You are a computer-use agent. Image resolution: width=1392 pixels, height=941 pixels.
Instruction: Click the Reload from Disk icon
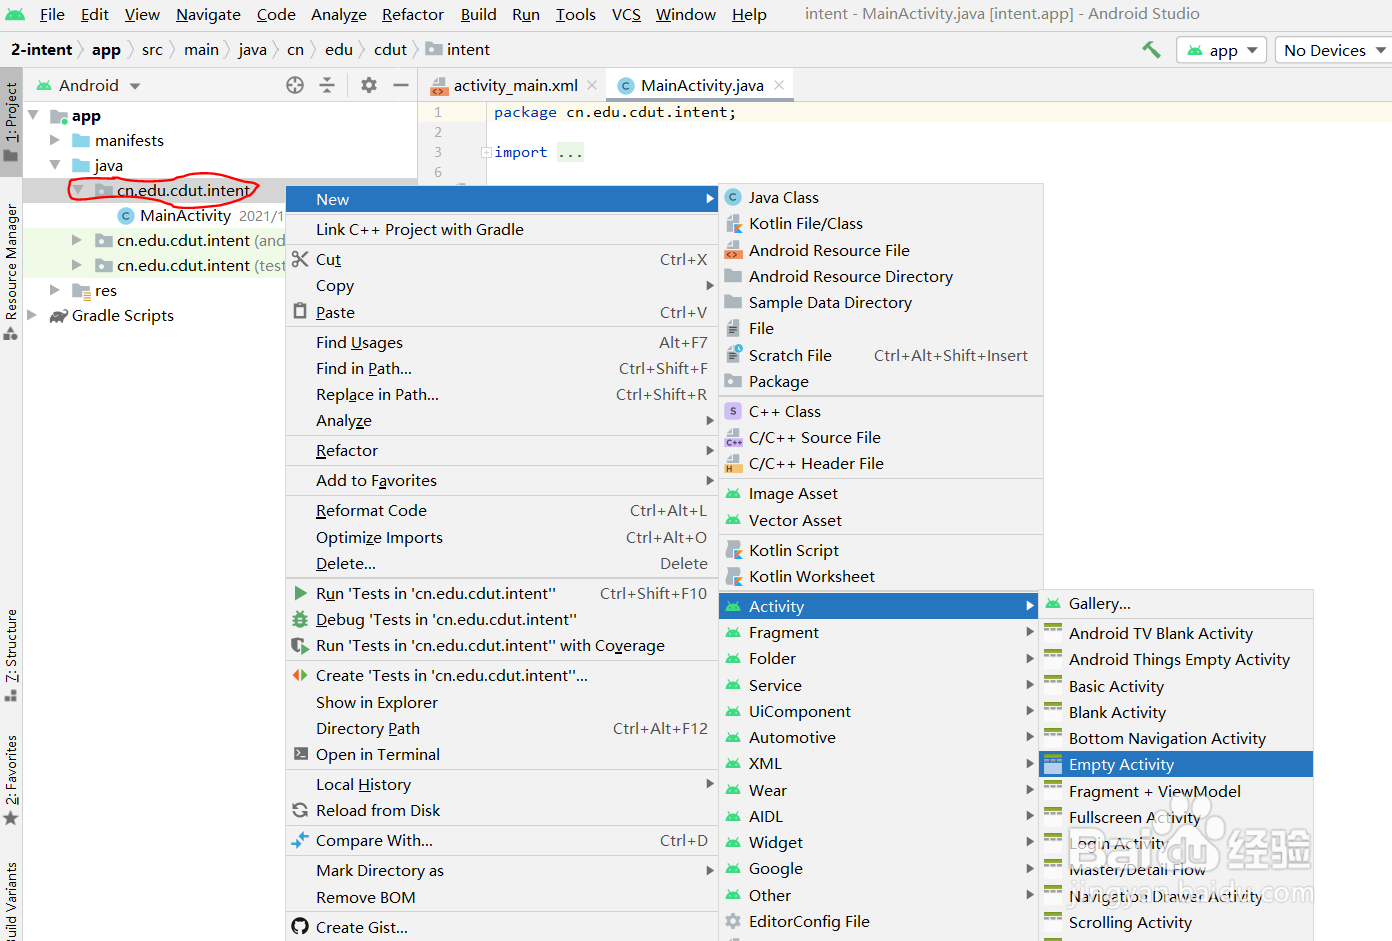(300, 810)
